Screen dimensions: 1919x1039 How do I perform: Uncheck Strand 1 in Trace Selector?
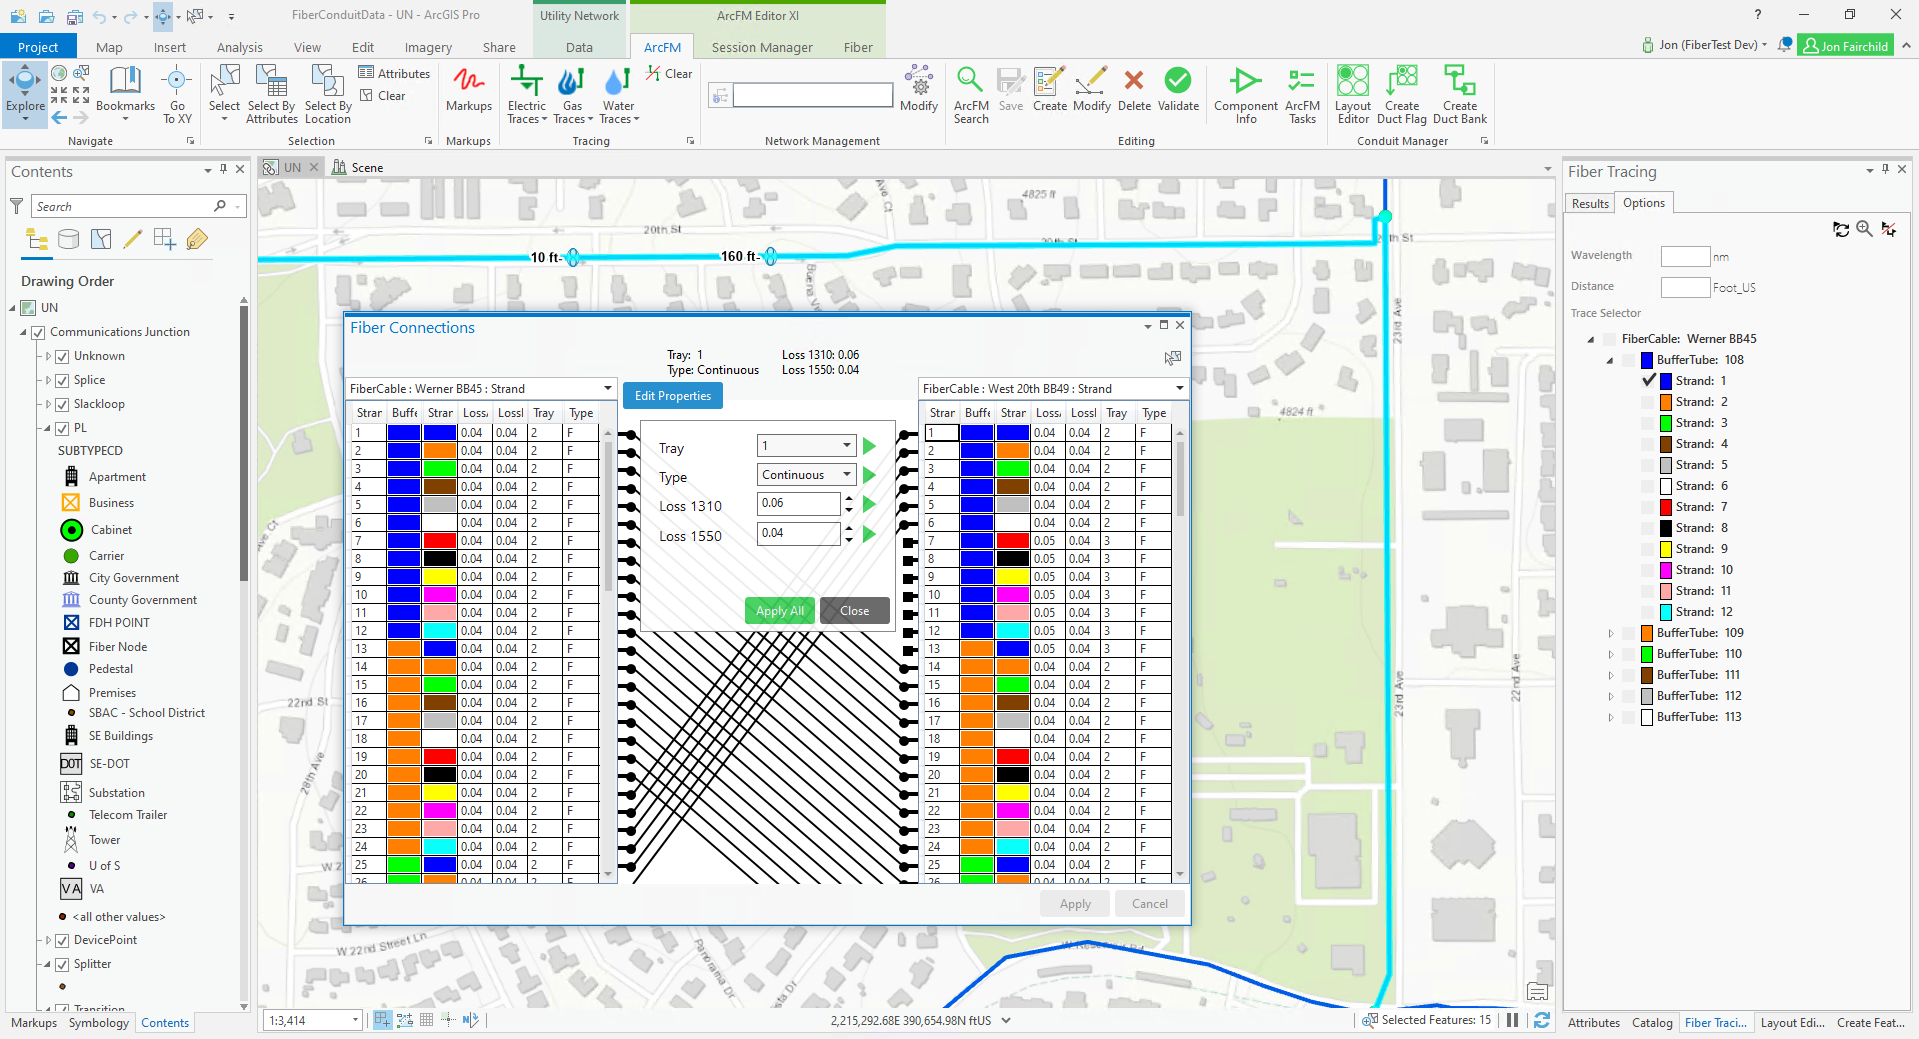coord(1649,381)
